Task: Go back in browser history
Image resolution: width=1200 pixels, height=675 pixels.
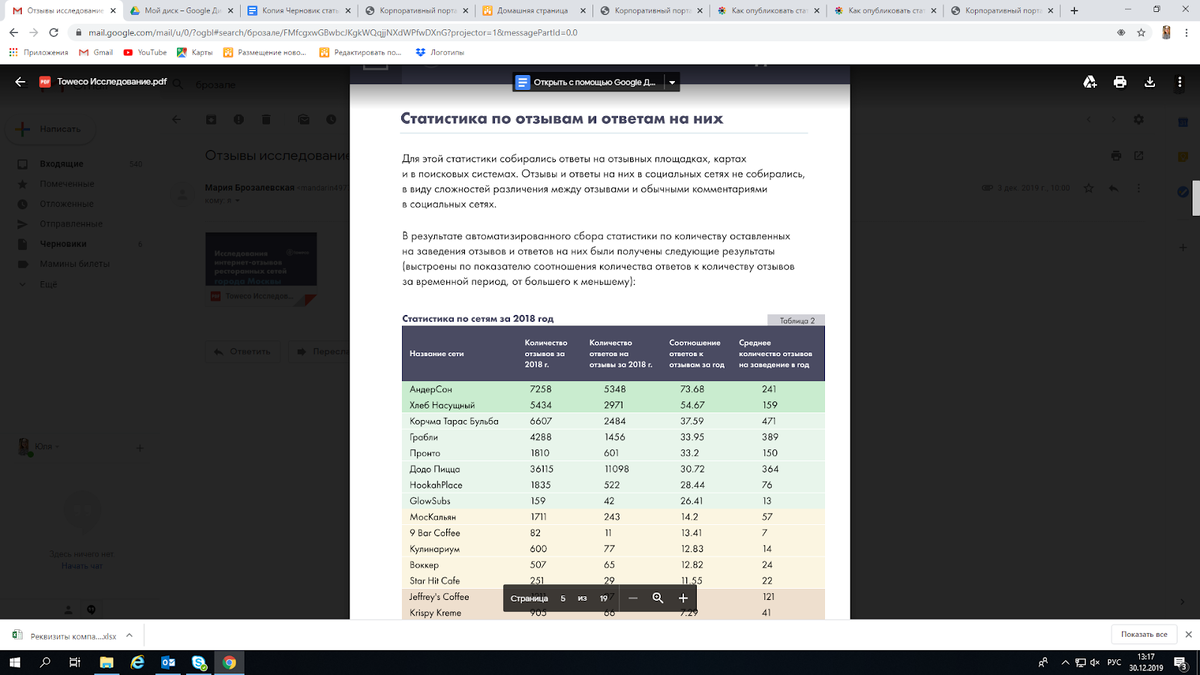Action: [x=14, y=32]
